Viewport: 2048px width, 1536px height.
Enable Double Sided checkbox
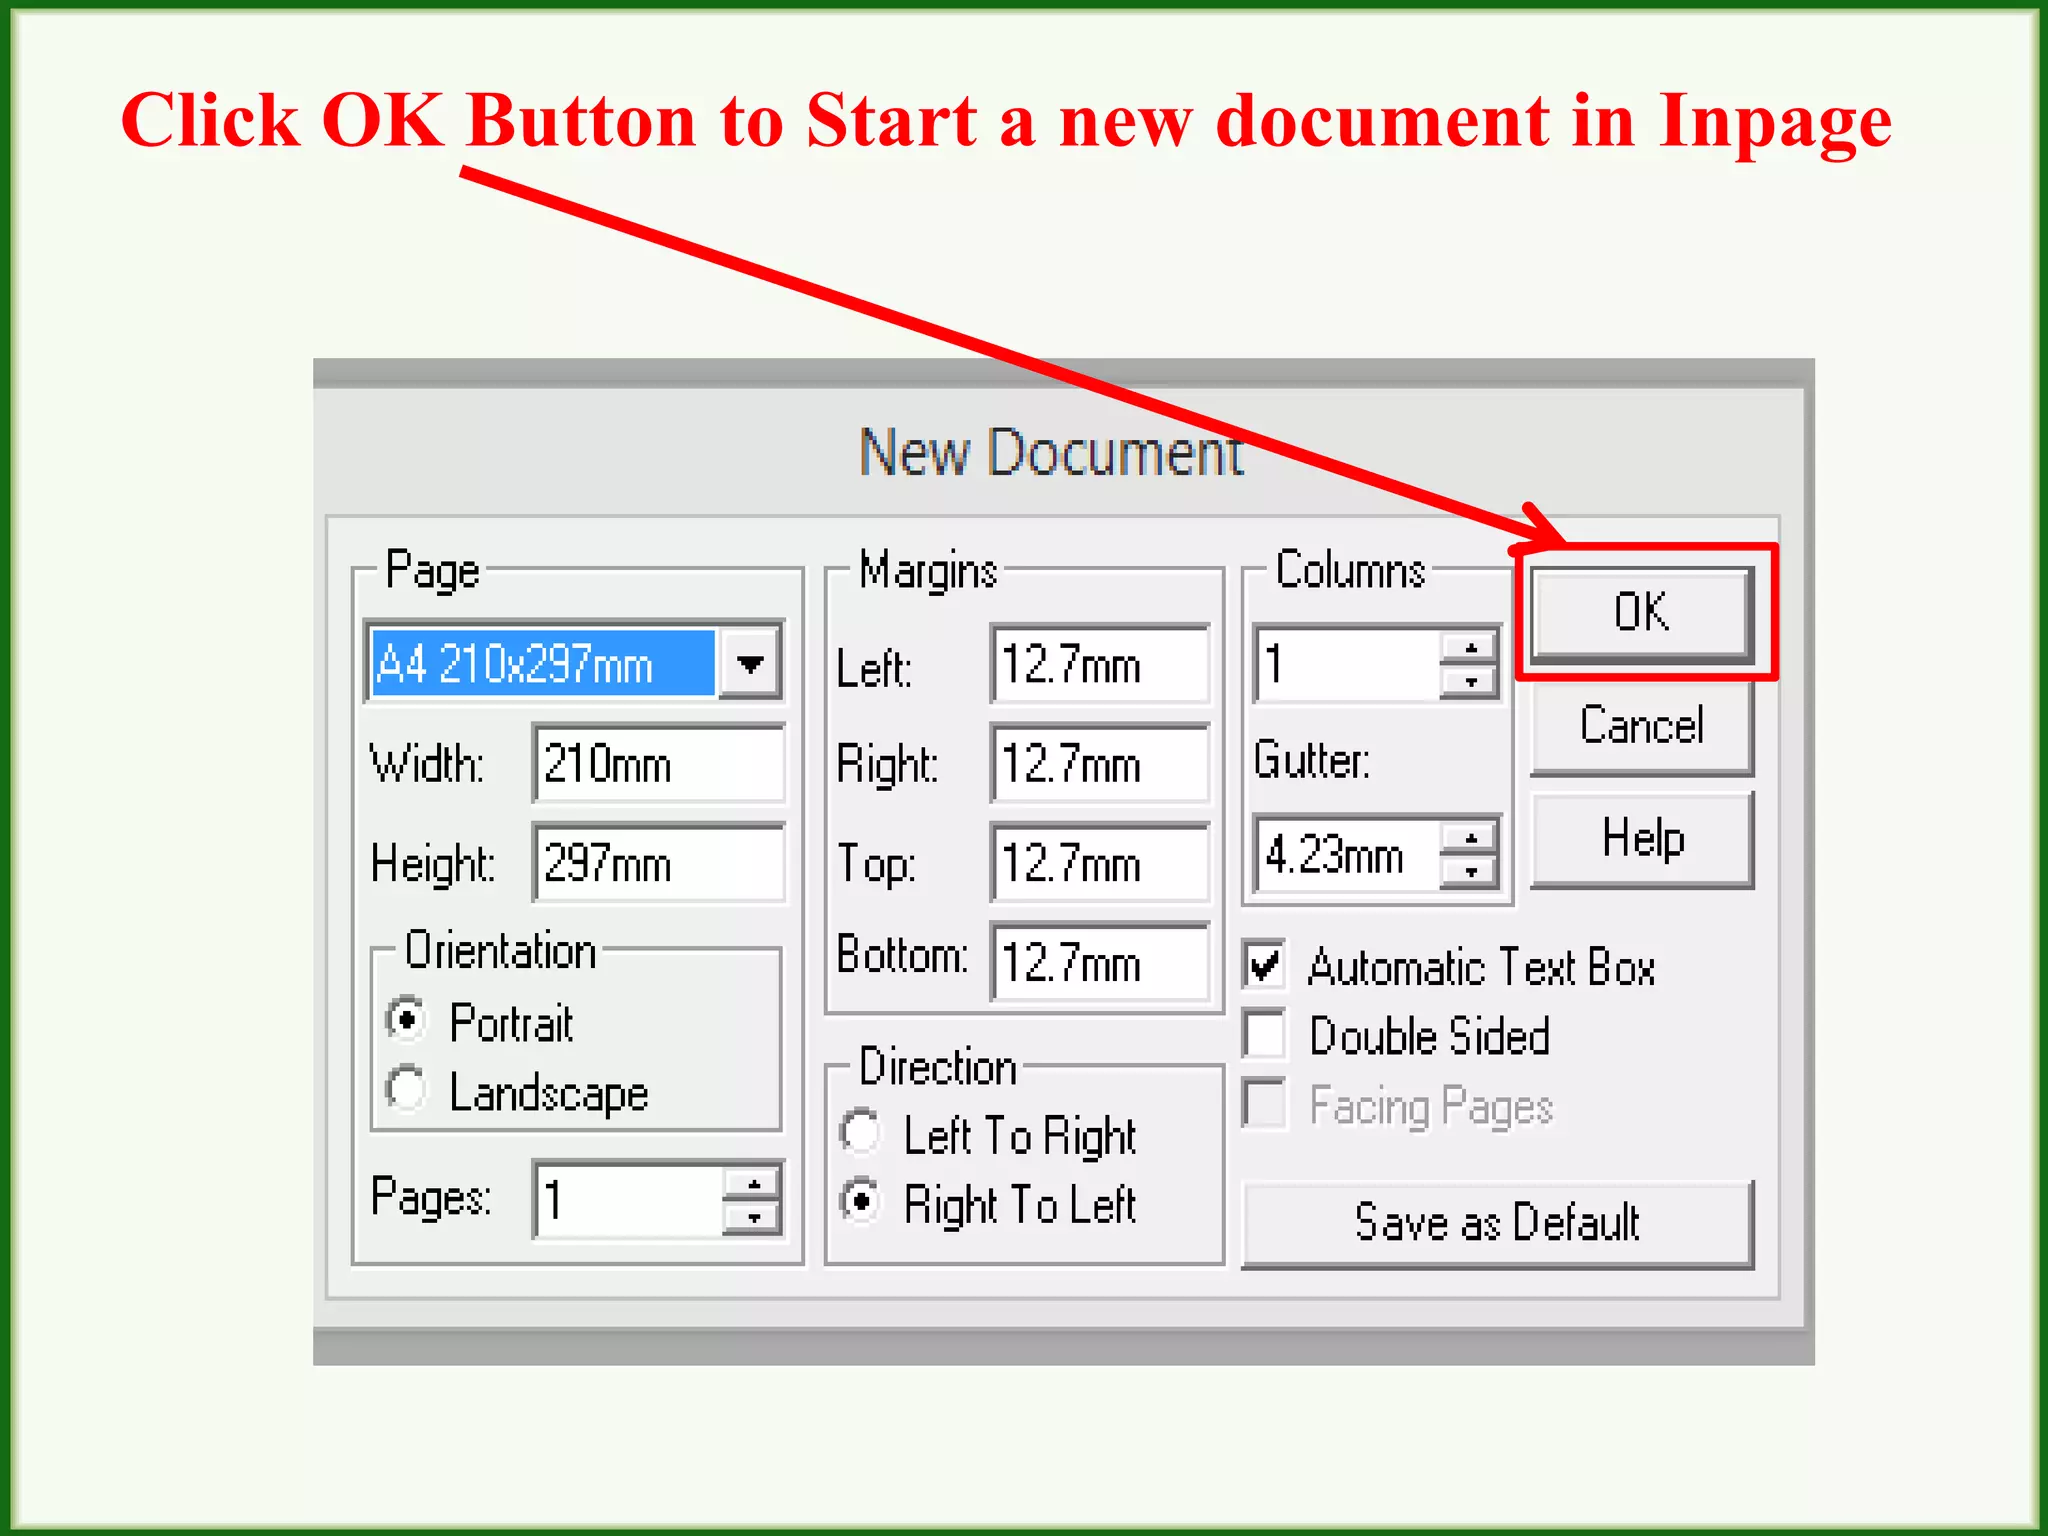point(1264,1033)
